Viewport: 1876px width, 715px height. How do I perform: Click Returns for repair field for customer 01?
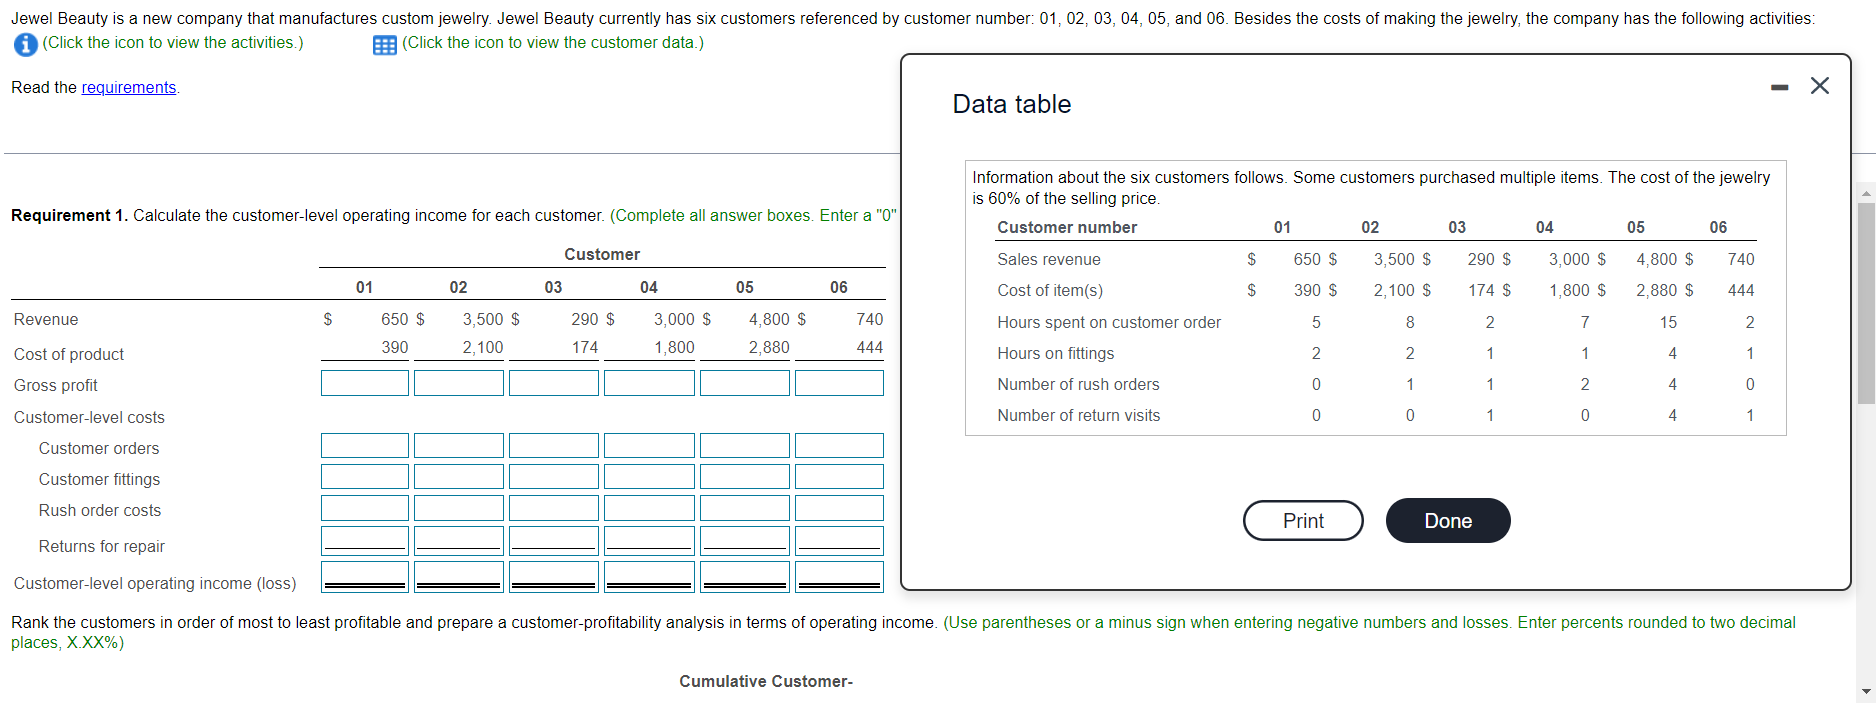click(365, 541)
